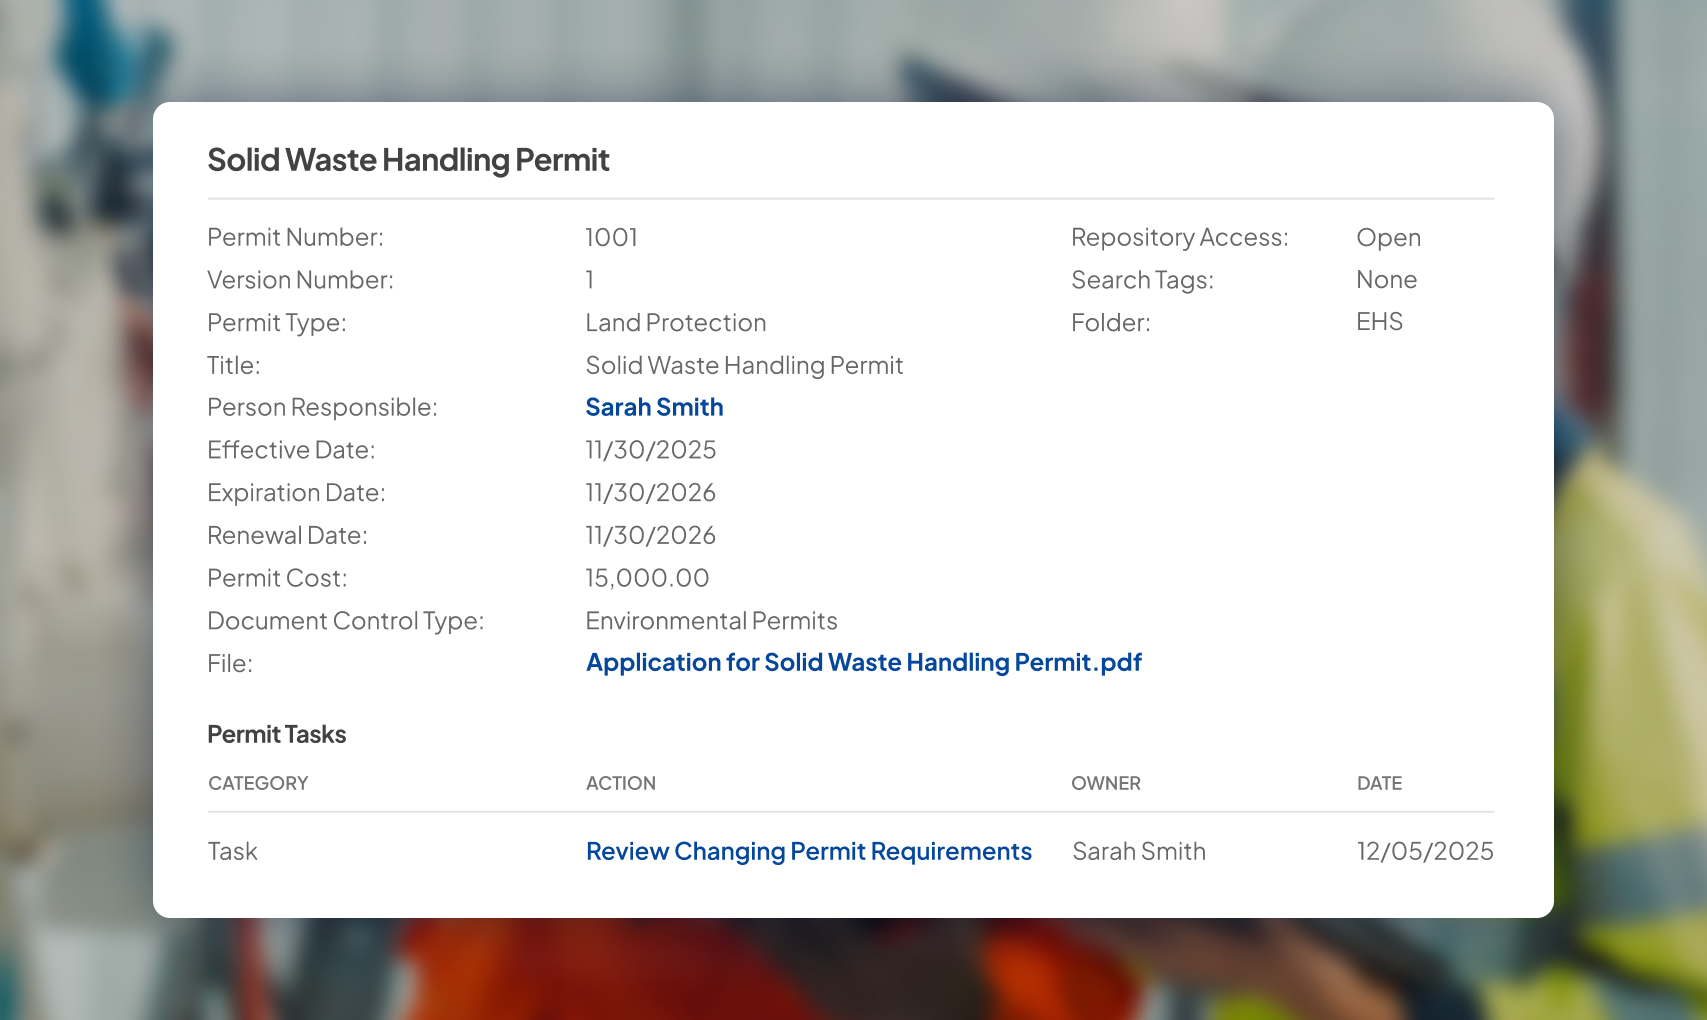Click the Permit Tasks section heading
This screenshot has width=1707, height=1020.
tap(276, 735)
